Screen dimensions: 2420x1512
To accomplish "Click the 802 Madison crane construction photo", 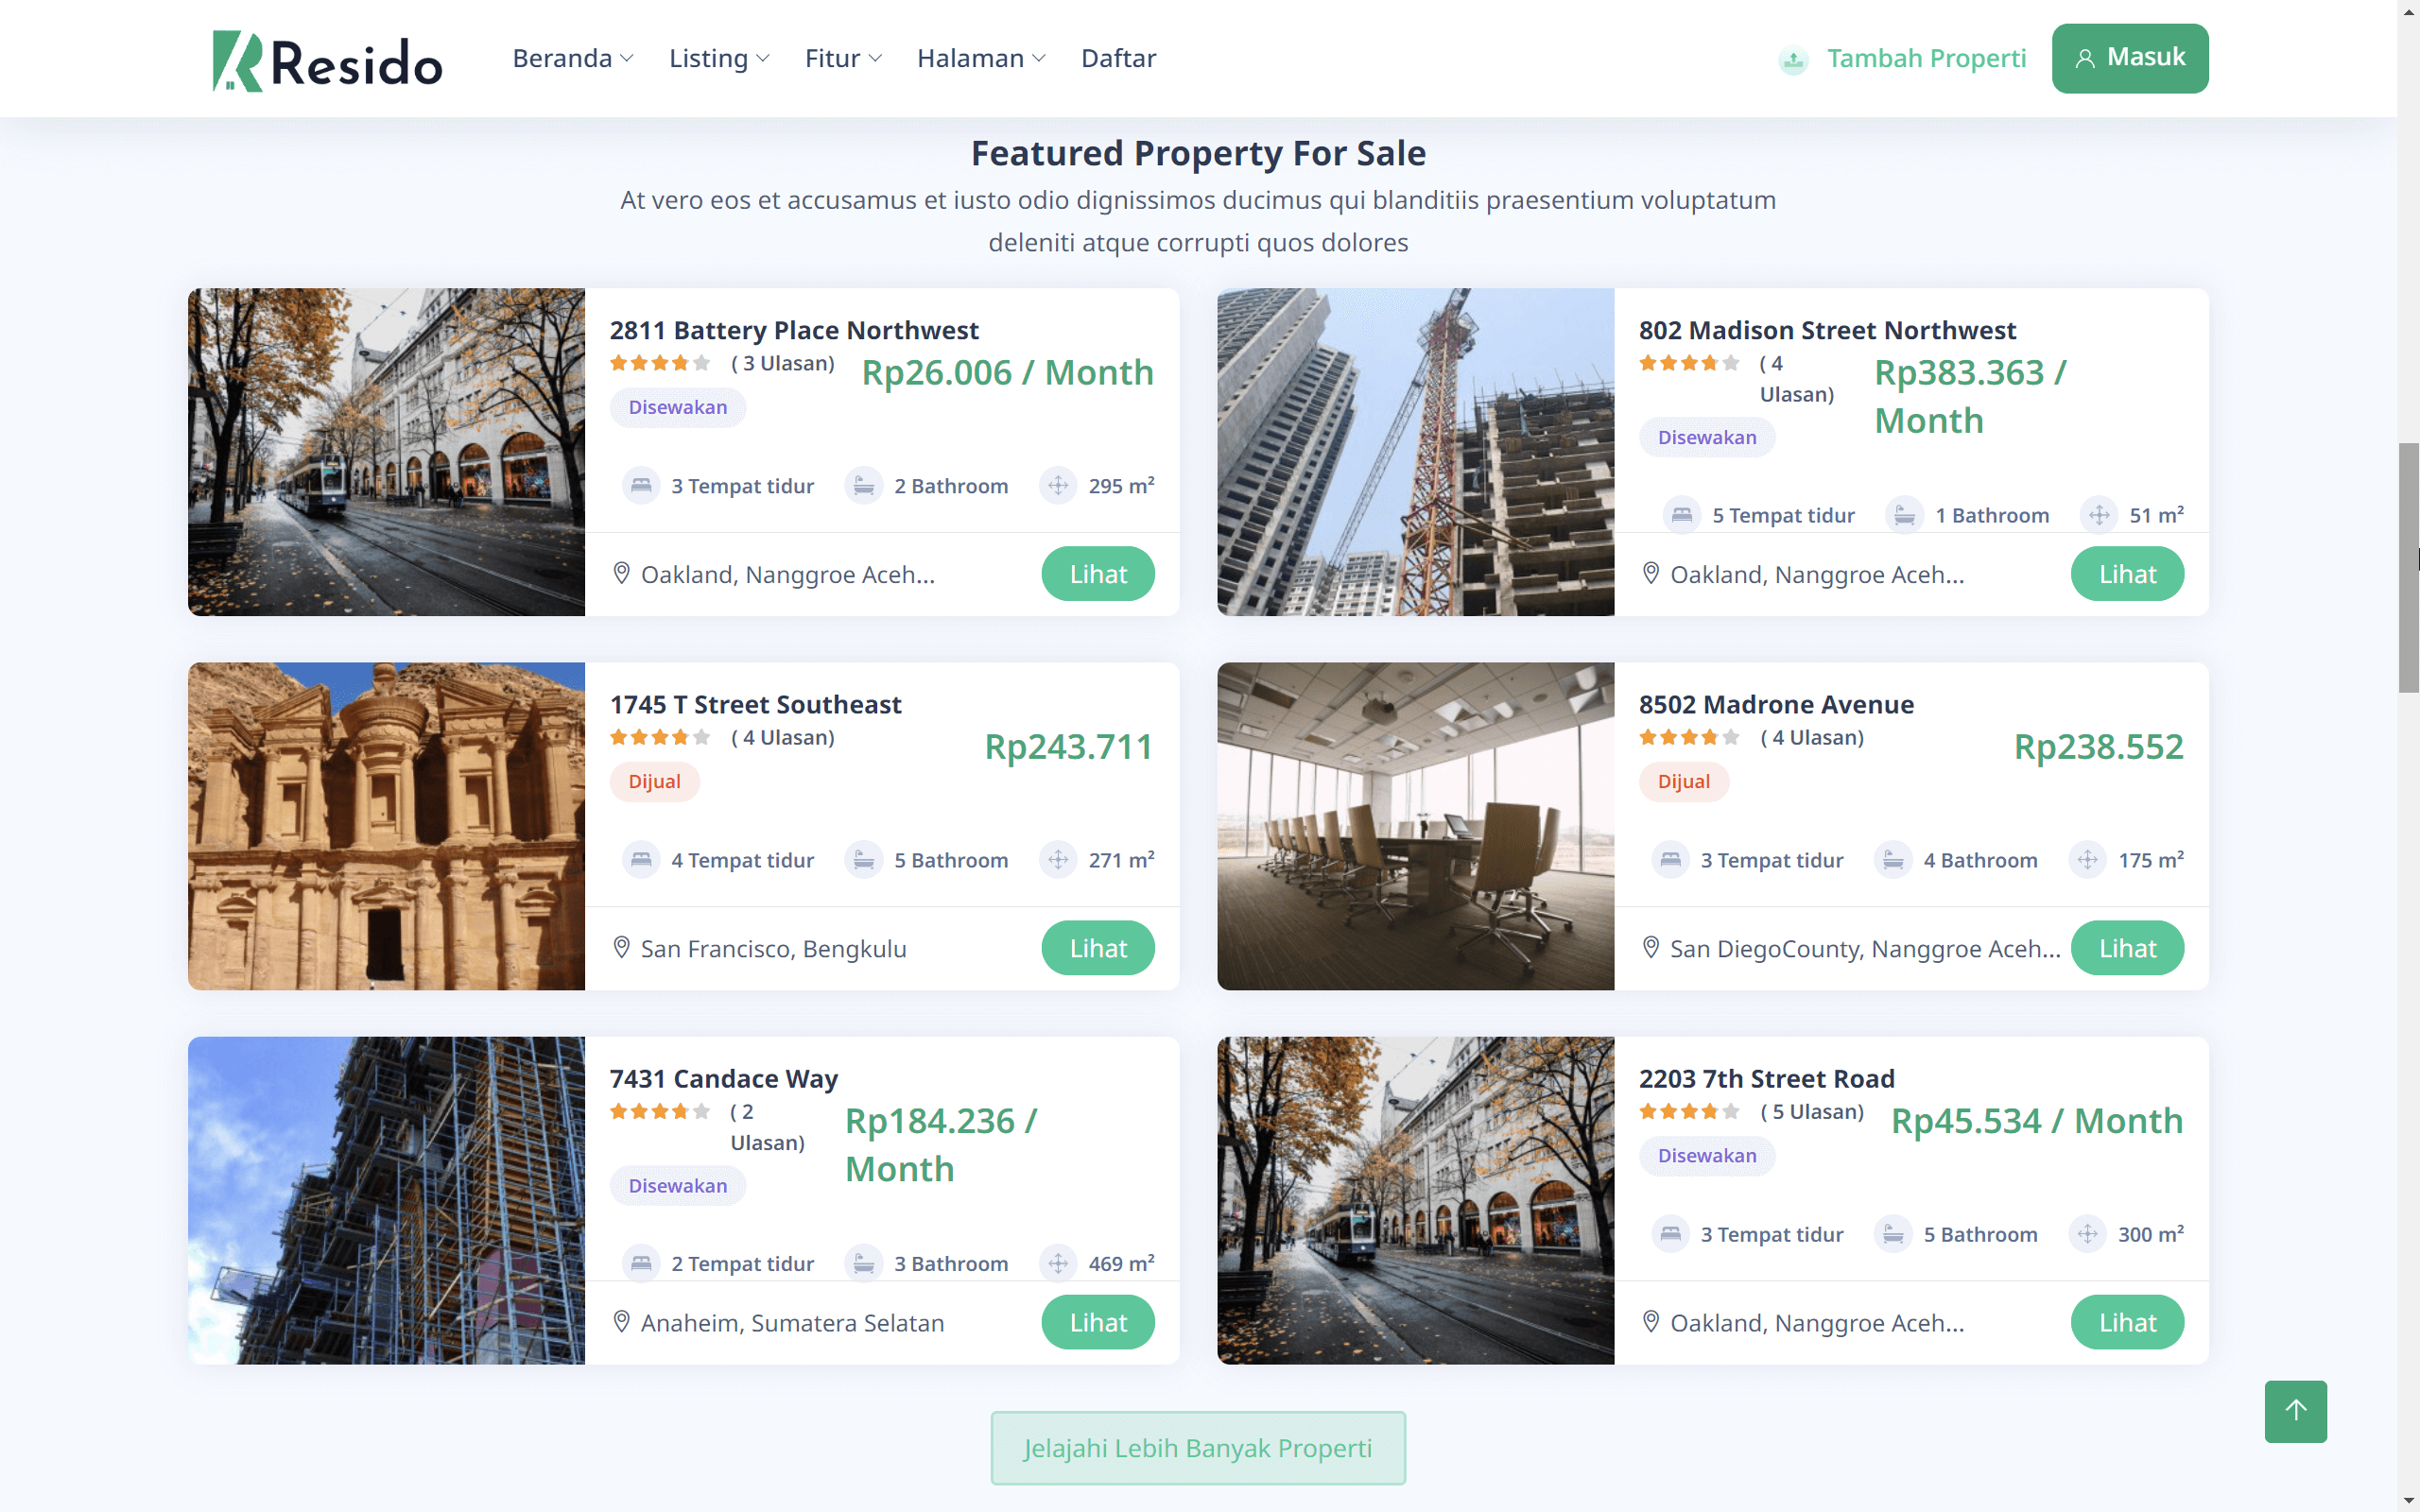I will pos(1415,452).
